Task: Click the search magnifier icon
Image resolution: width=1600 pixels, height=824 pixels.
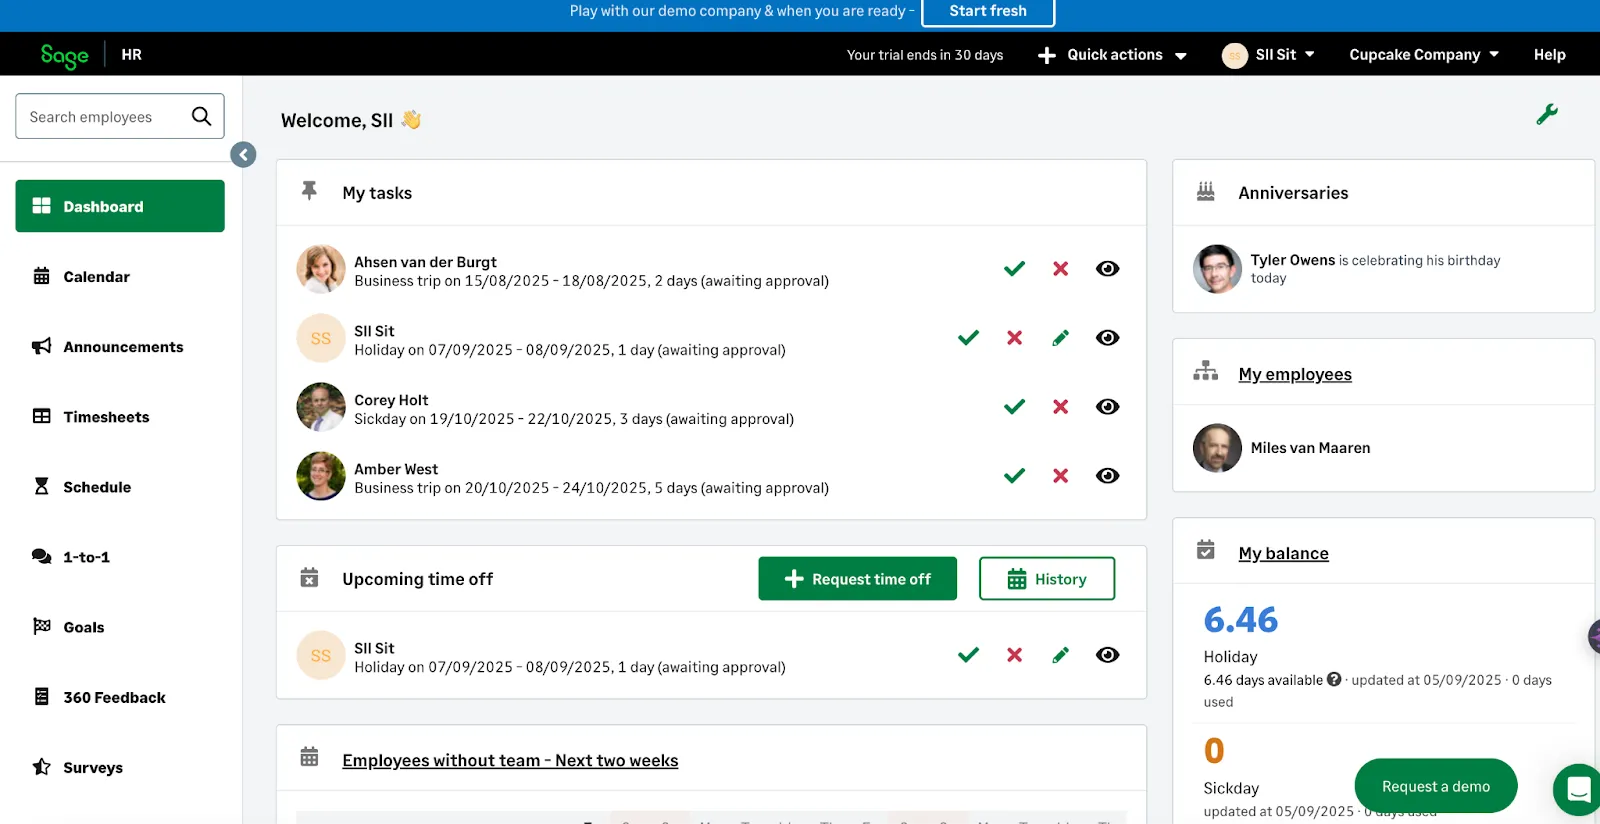Action: pyautogui.click(x=201, y=116)
